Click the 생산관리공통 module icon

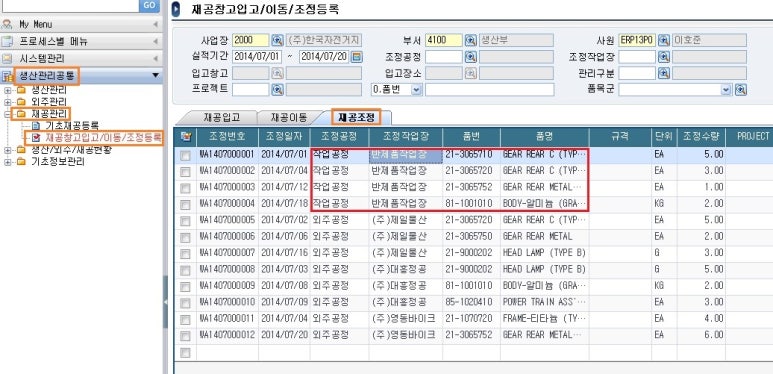7,76
